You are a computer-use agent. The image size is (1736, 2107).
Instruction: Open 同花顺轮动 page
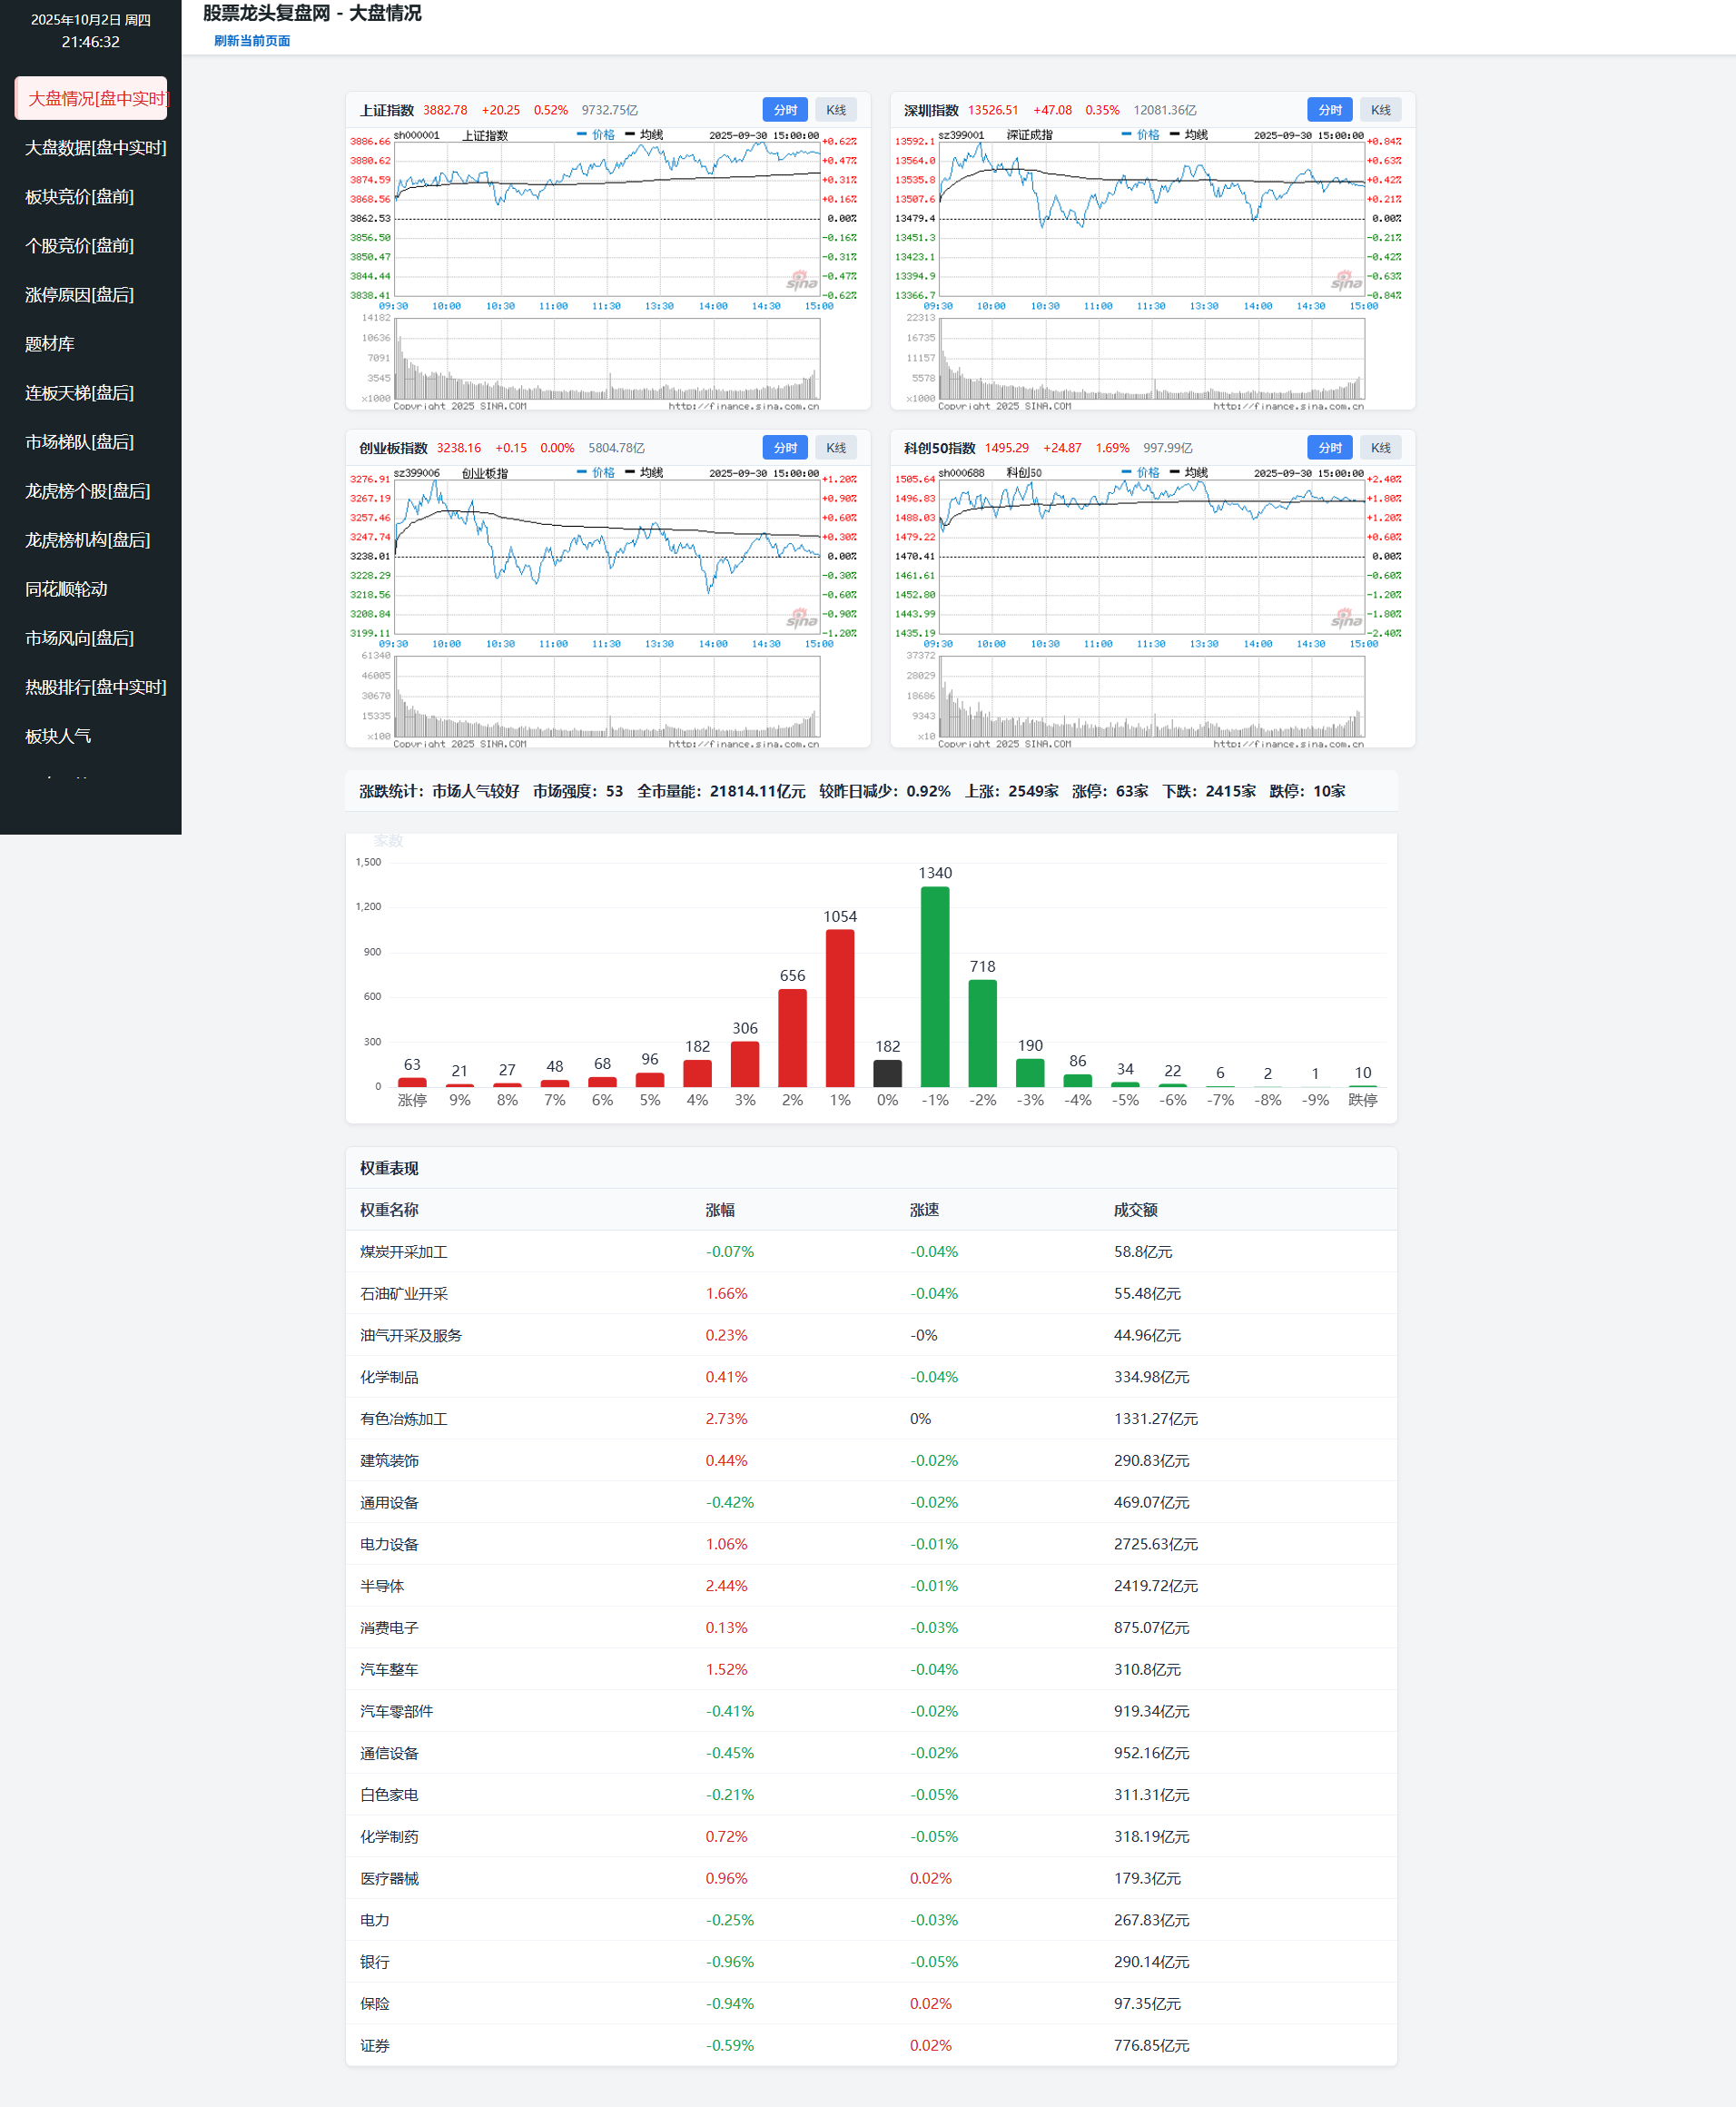(66, 589)
